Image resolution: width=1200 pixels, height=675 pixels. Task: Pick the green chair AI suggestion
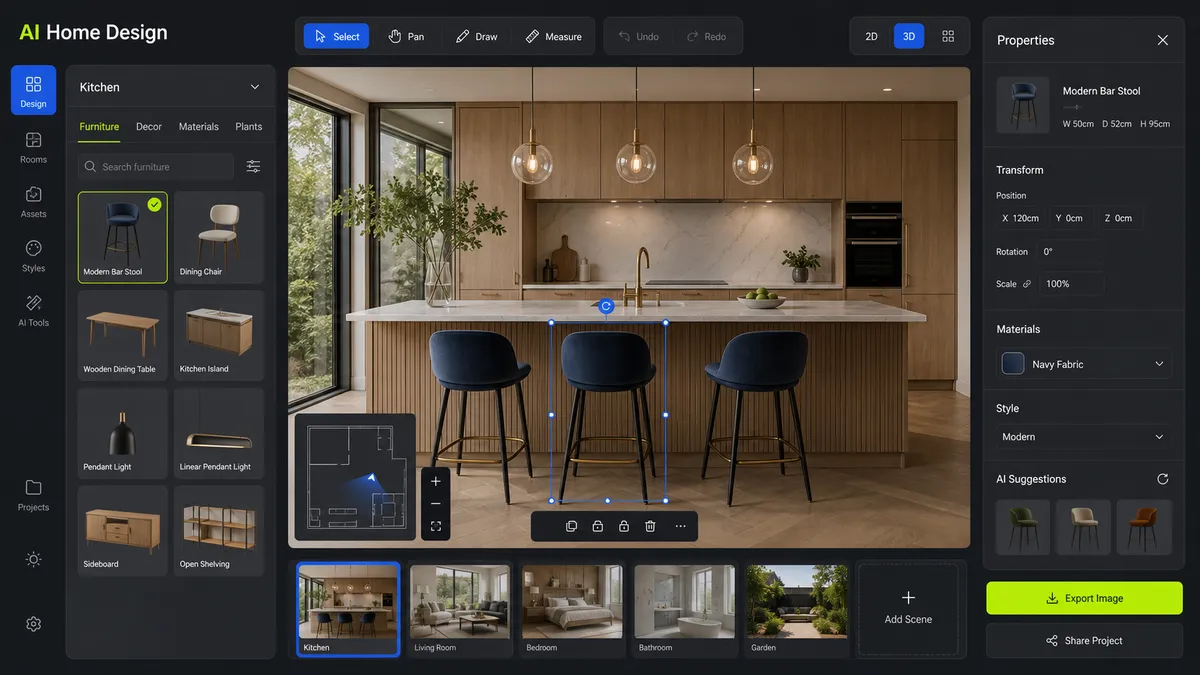click(x=1023, y=527)
